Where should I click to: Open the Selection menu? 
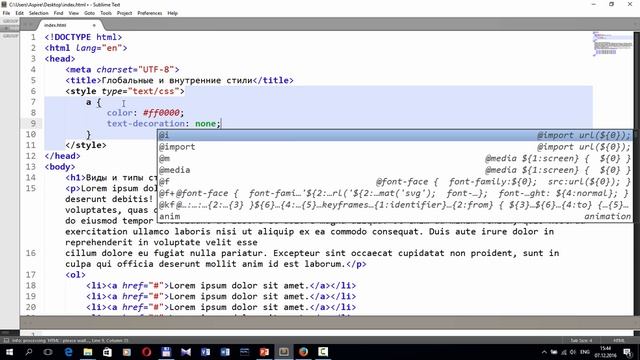point(38,13)
